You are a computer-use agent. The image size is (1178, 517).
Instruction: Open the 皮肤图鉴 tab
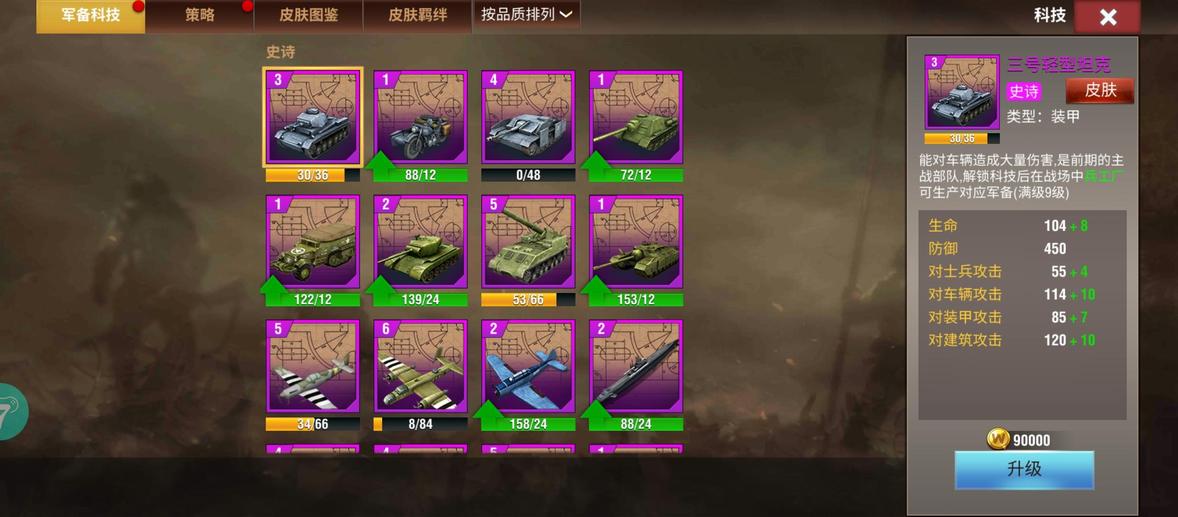(x=309, y=15)
